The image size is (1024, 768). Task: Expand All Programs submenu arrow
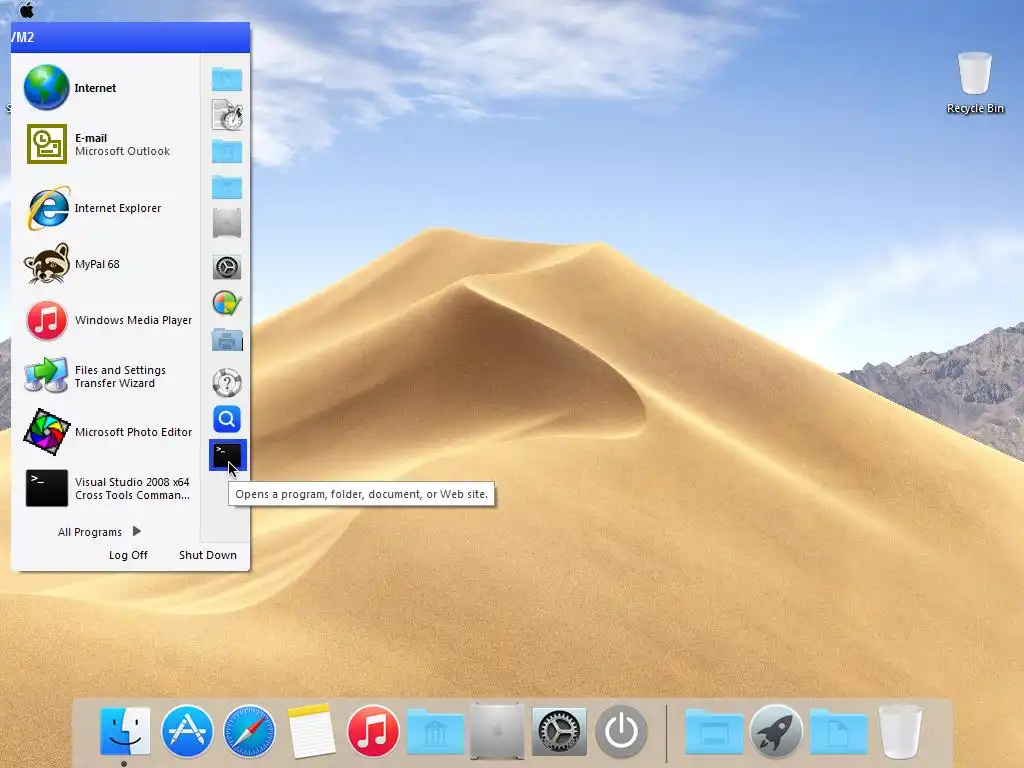136,531
